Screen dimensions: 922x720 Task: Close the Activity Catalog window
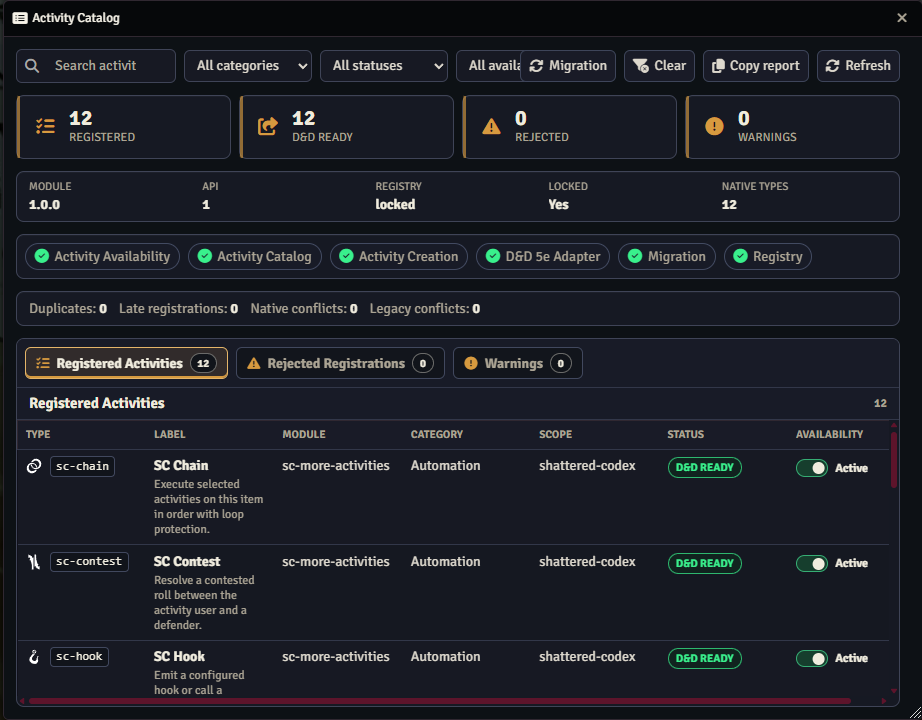point(902,18)
